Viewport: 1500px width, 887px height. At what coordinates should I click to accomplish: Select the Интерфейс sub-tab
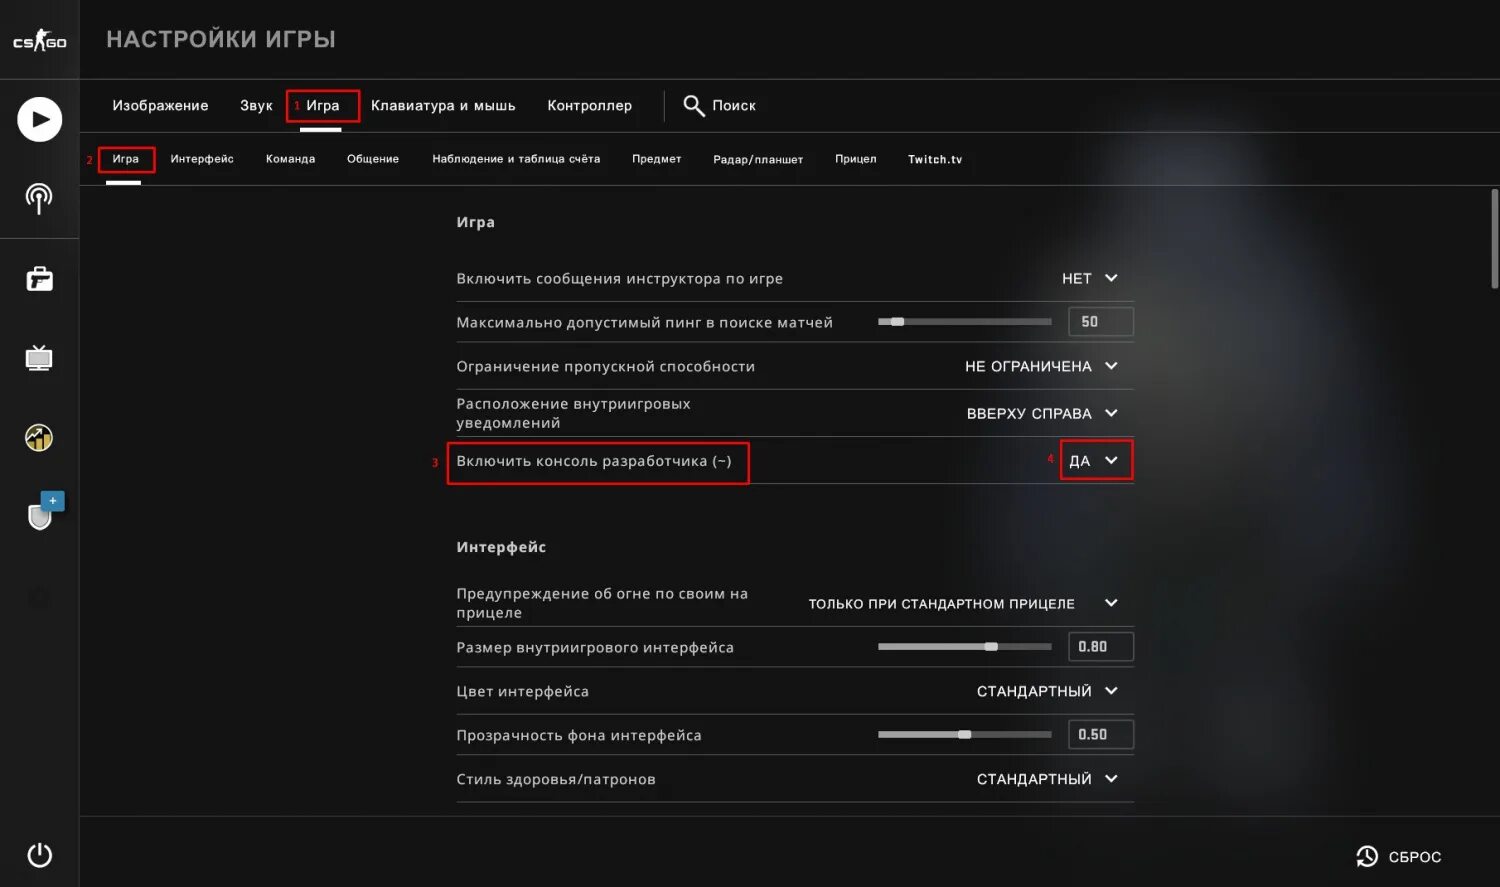pyautogui.click(x=202, y=159)
